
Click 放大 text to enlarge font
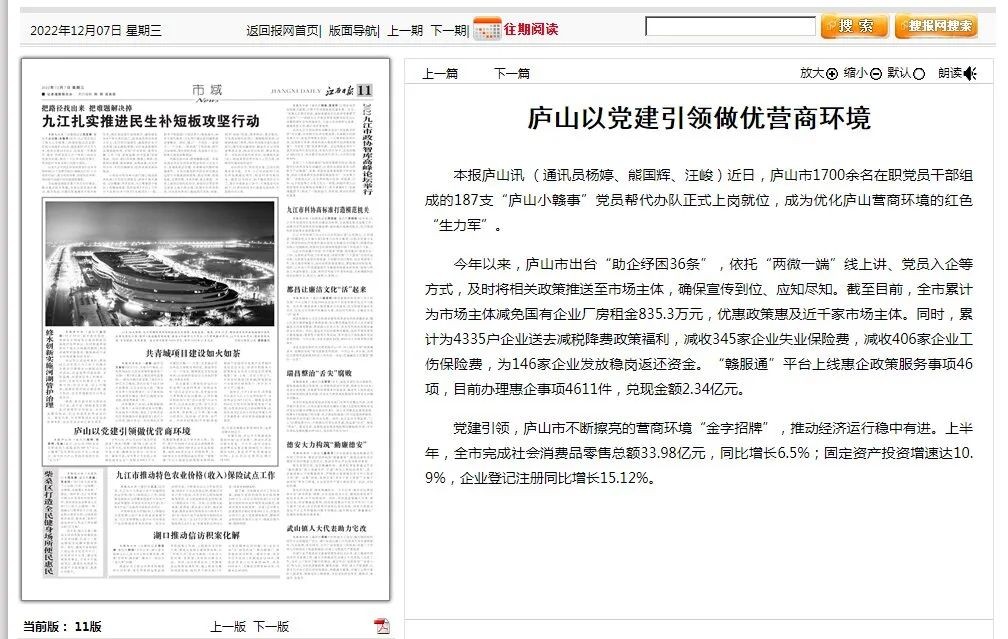pyautogui.click(x=812, y=73)
